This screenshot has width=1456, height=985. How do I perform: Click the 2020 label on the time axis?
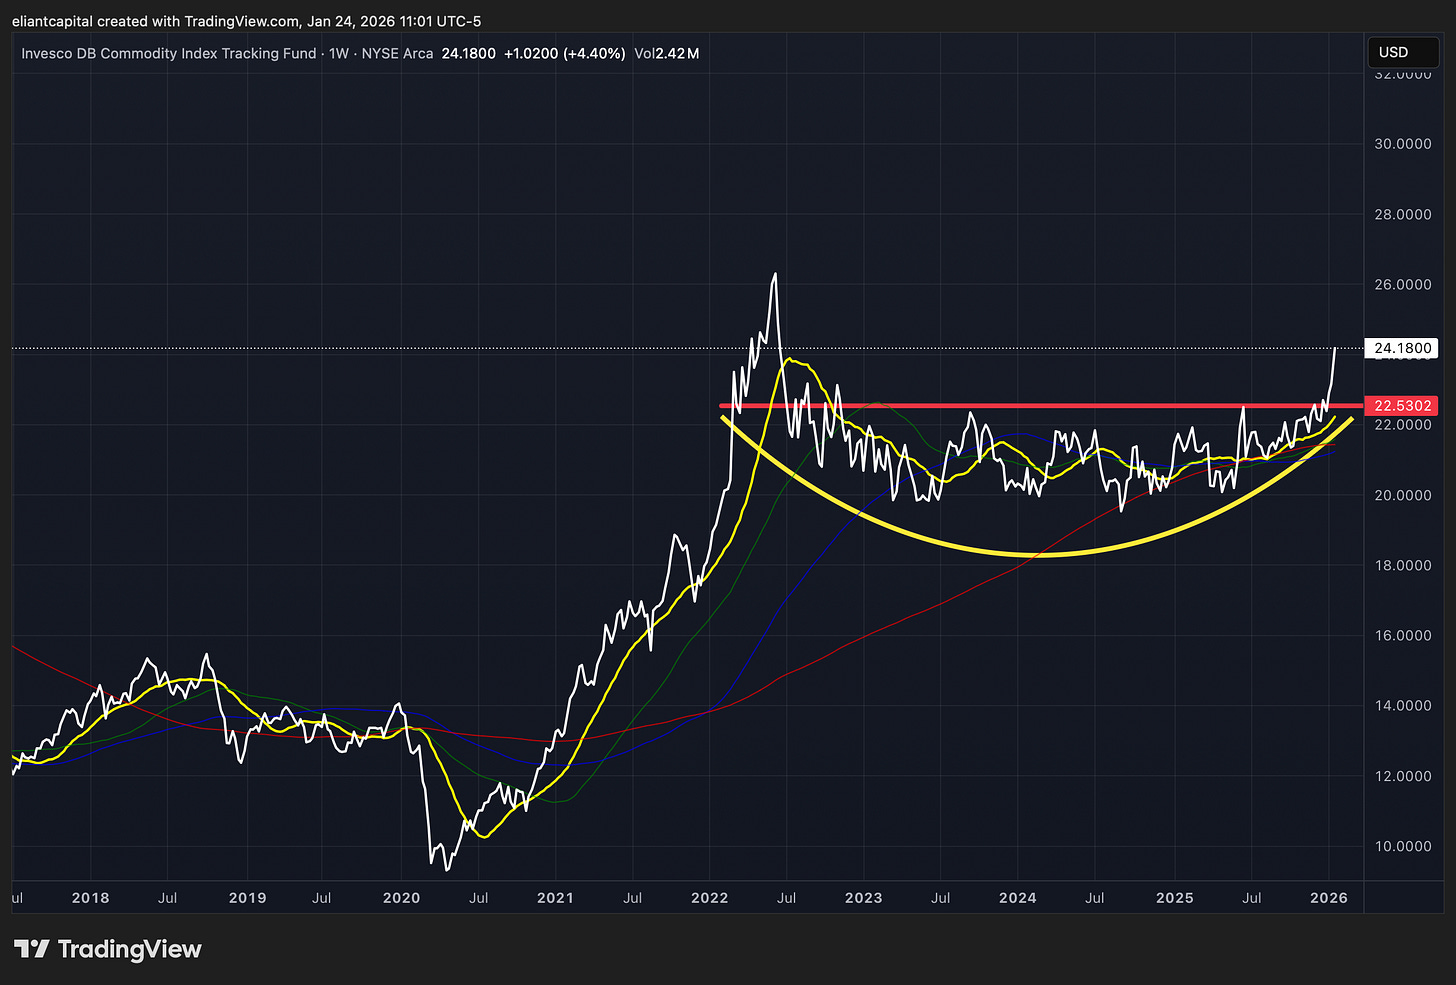pyautogui.click(x=401, y=897)
